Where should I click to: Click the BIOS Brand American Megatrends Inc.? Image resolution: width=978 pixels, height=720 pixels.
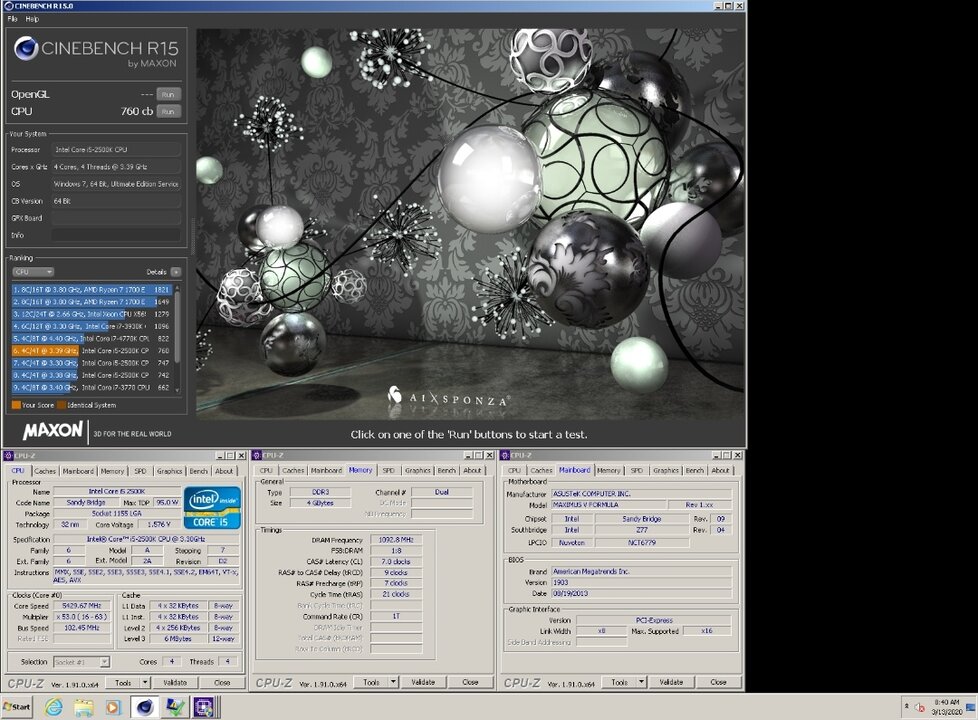click(641, 572)
